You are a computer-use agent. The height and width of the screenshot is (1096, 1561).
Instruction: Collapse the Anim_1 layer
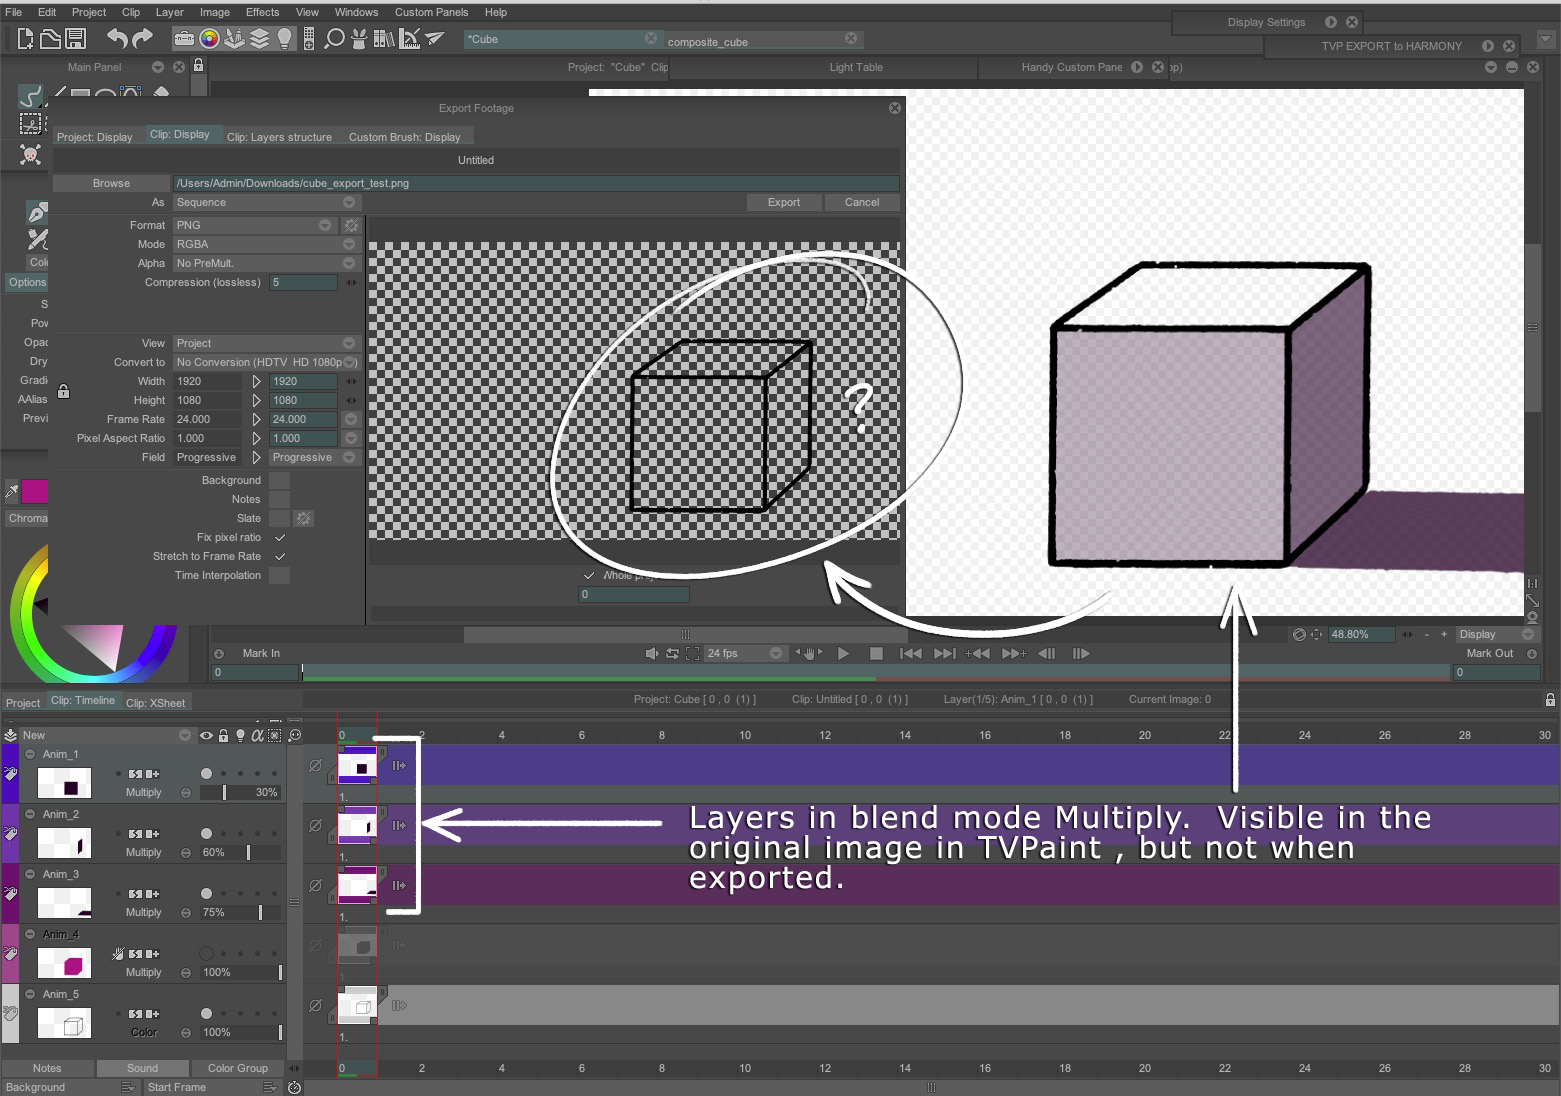30,755
